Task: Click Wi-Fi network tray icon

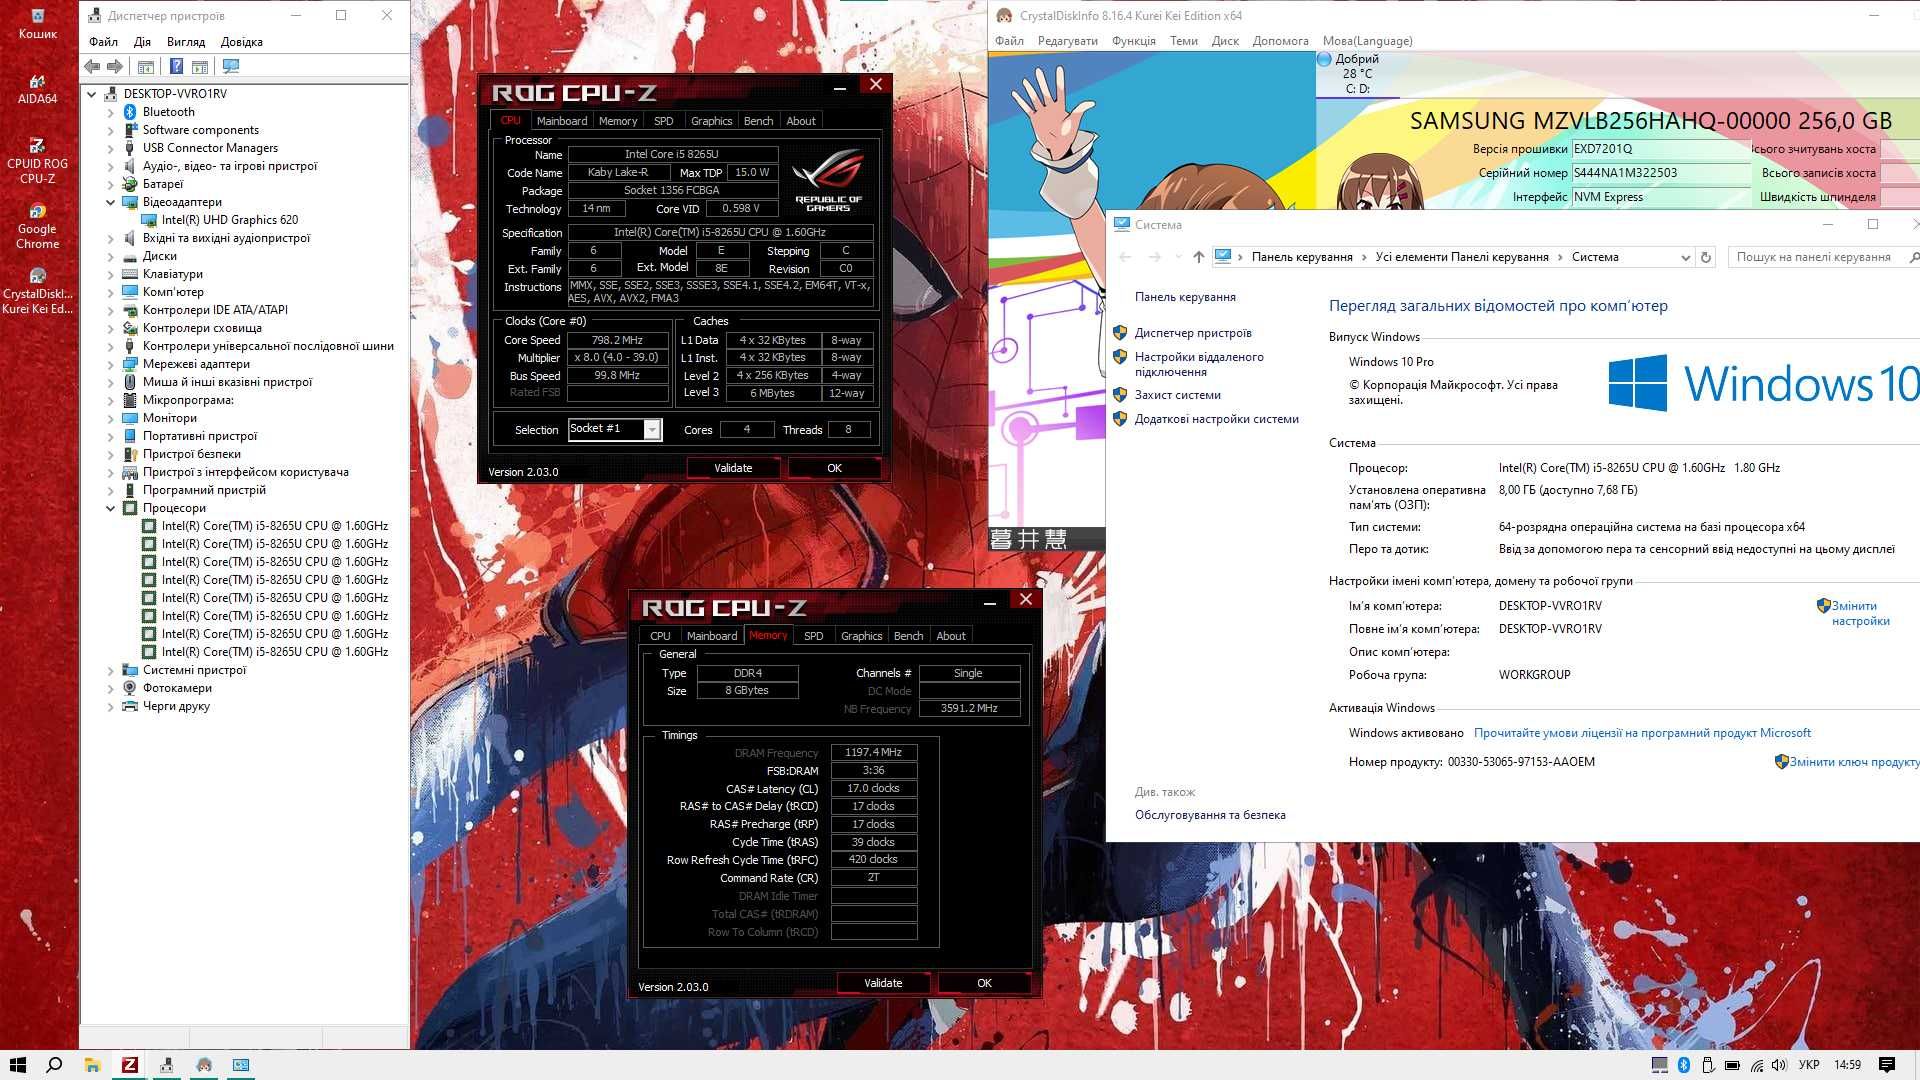Action: pyautogui.click(x=1757, y=1065)
